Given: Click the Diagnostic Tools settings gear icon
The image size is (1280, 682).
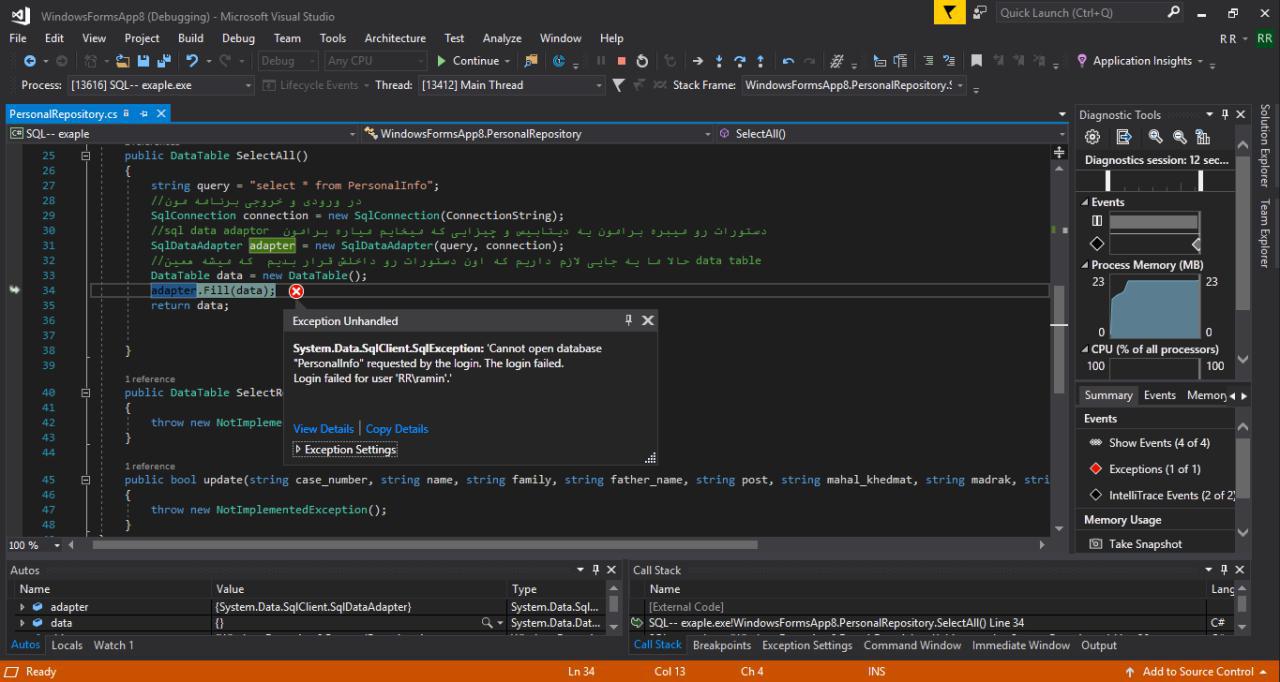Looking at the screenshot, I should (1092, 137).
